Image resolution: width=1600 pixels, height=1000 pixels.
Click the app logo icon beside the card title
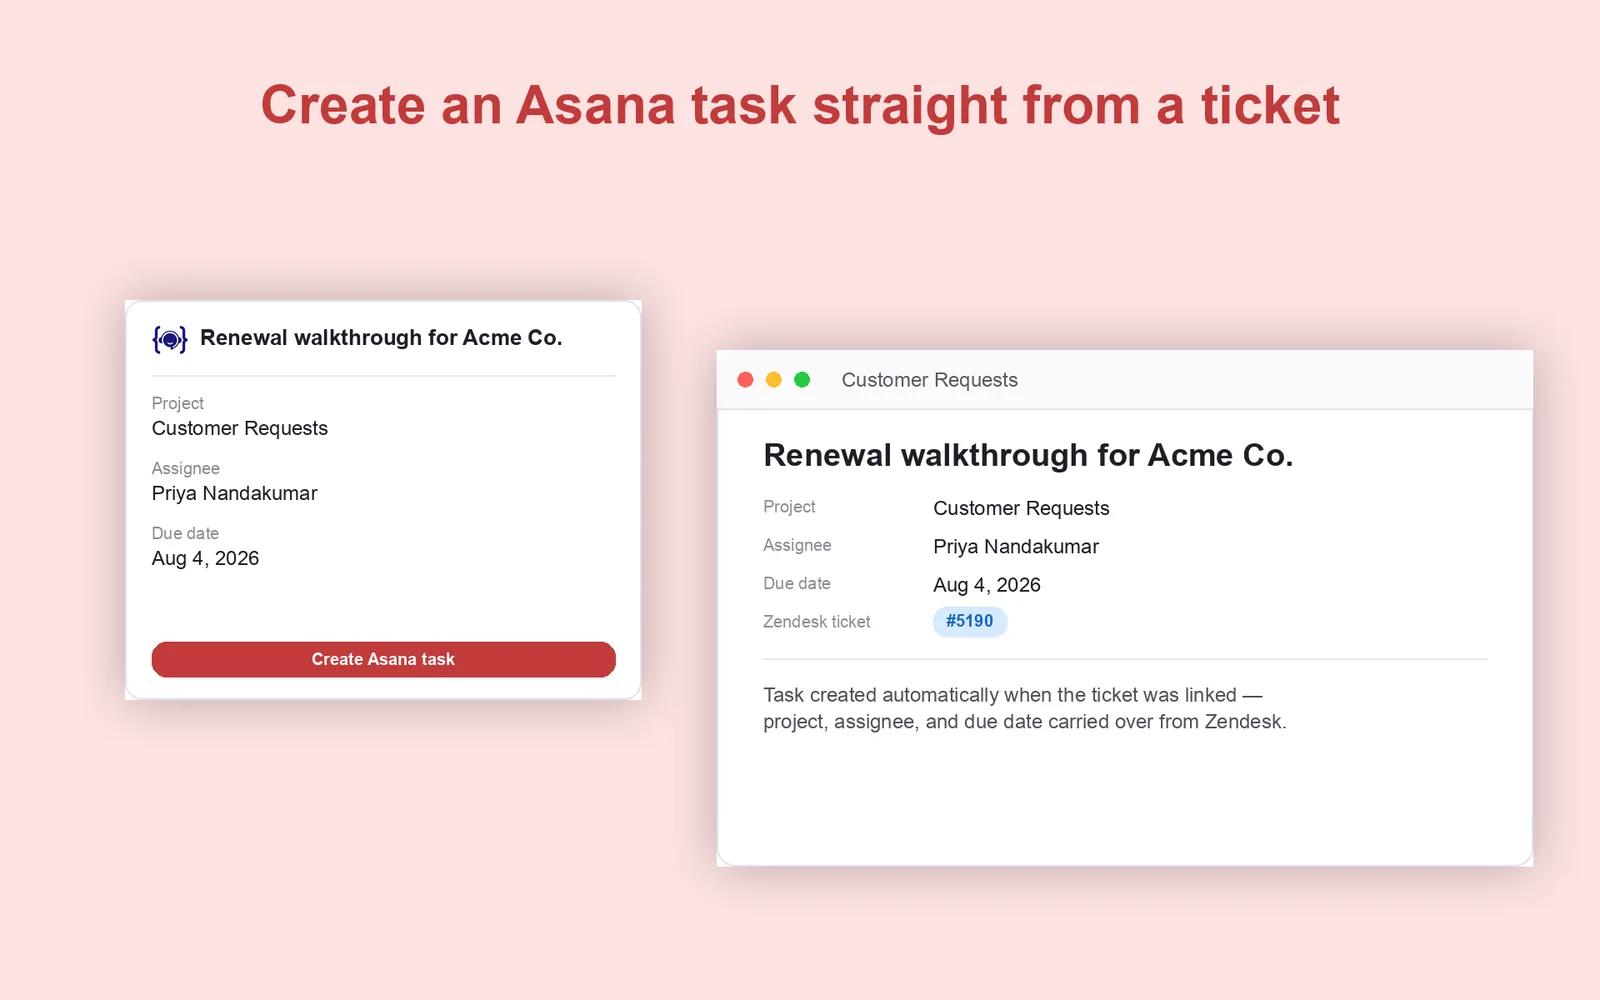pyautogui.click(x=170, y=339)
